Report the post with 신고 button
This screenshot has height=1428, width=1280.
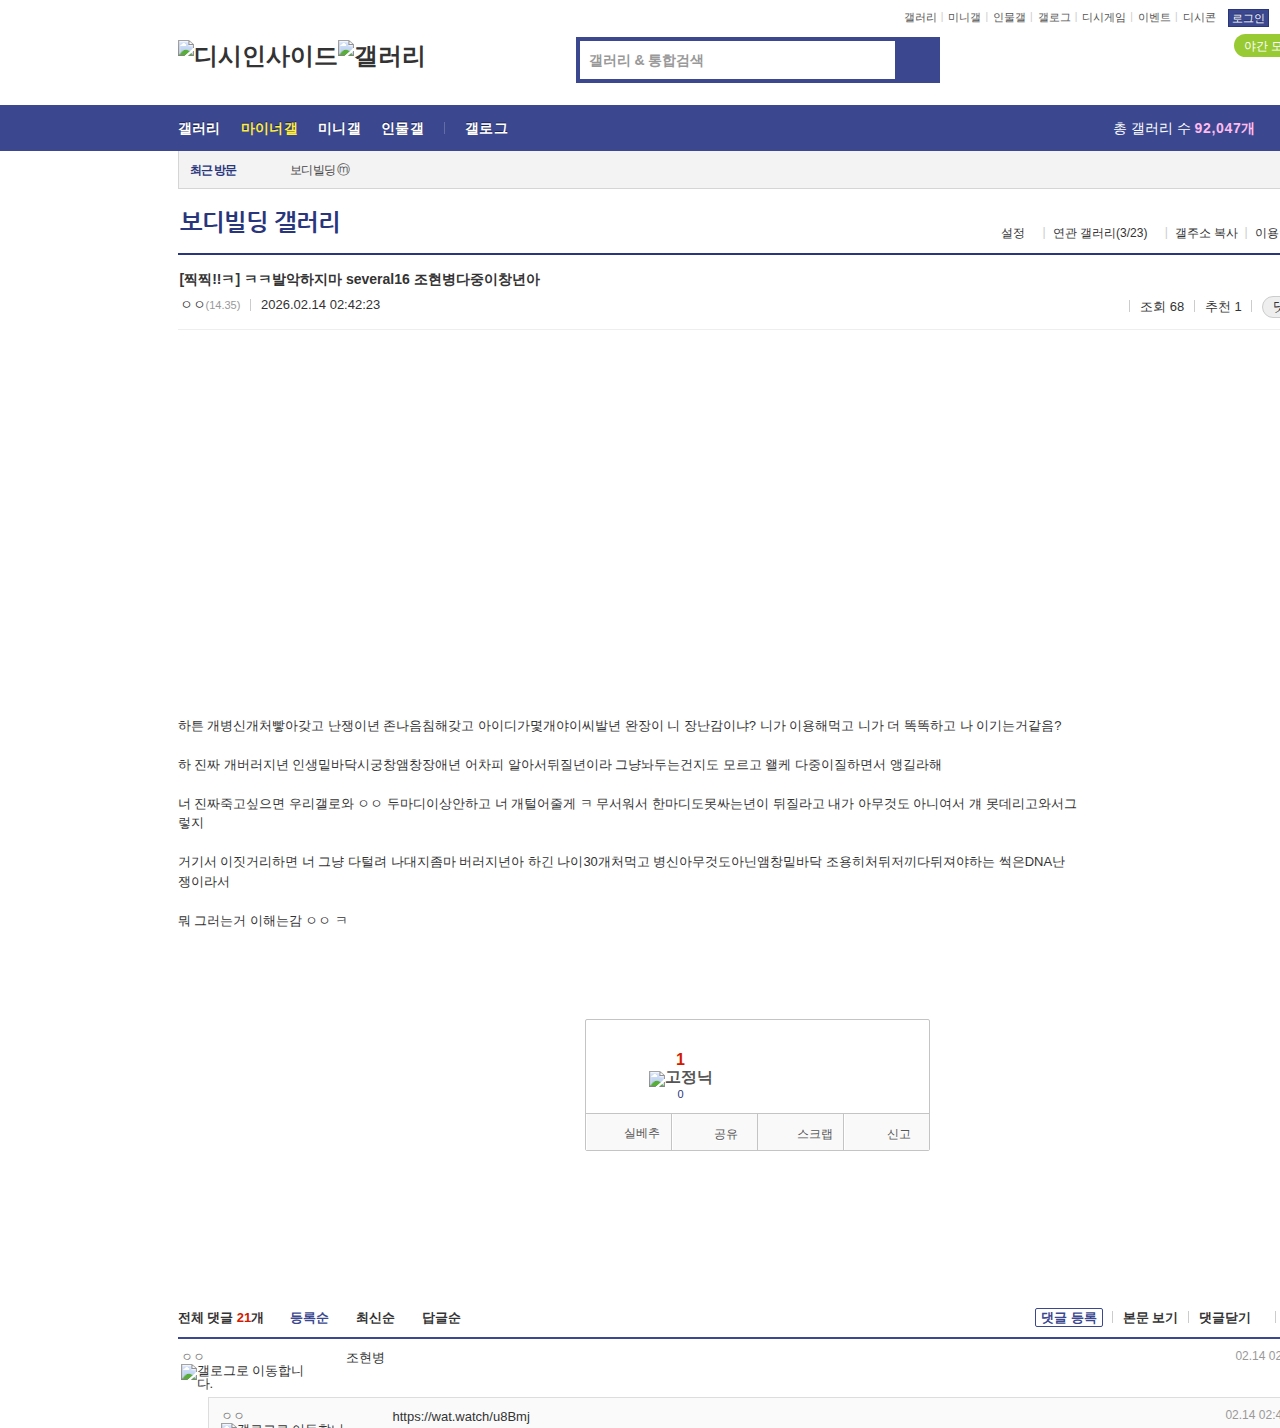pyautogui.click(x=898, y=1134)
